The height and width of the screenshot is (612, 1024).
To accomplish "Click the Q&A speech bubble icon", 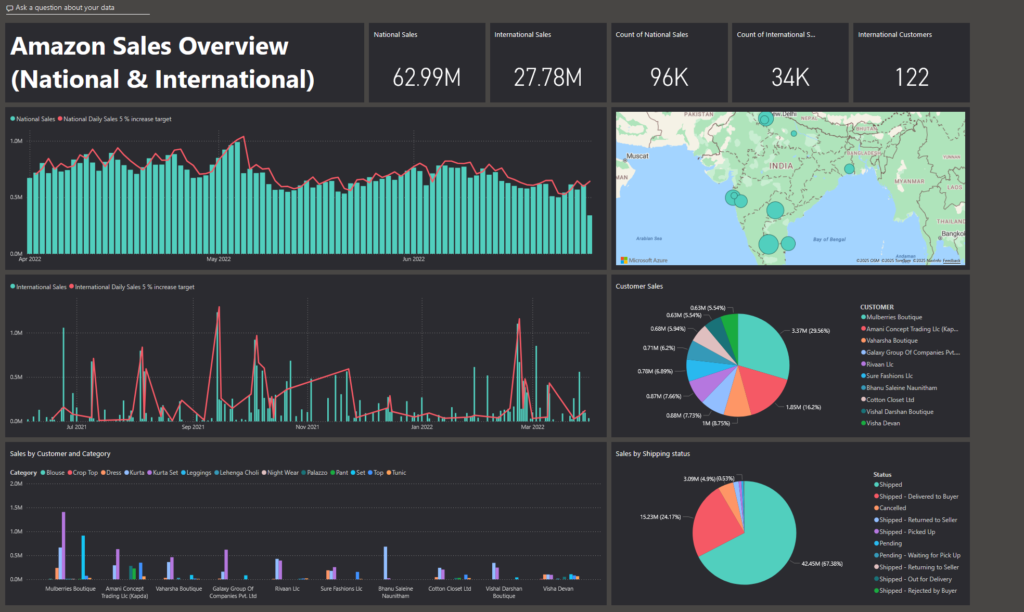I will tap(9, 8).
